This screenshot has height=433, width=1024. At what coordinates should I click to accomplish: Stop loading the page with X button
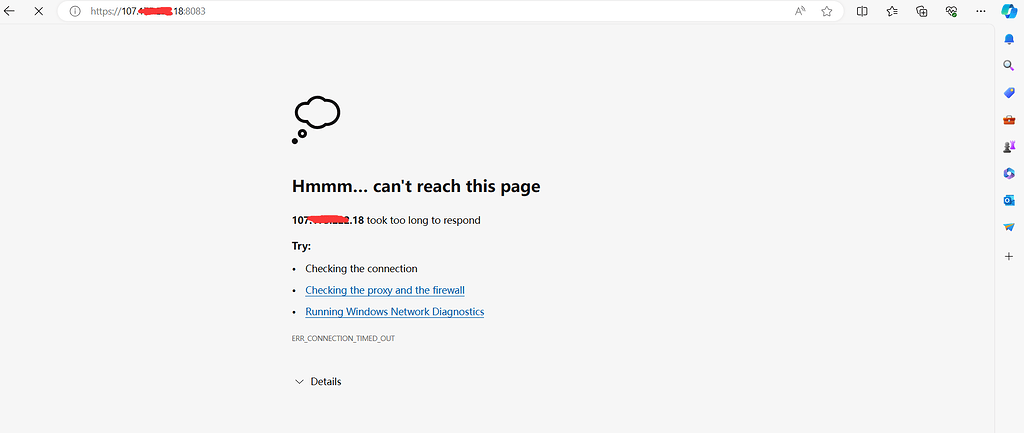(x=37, y=11)
